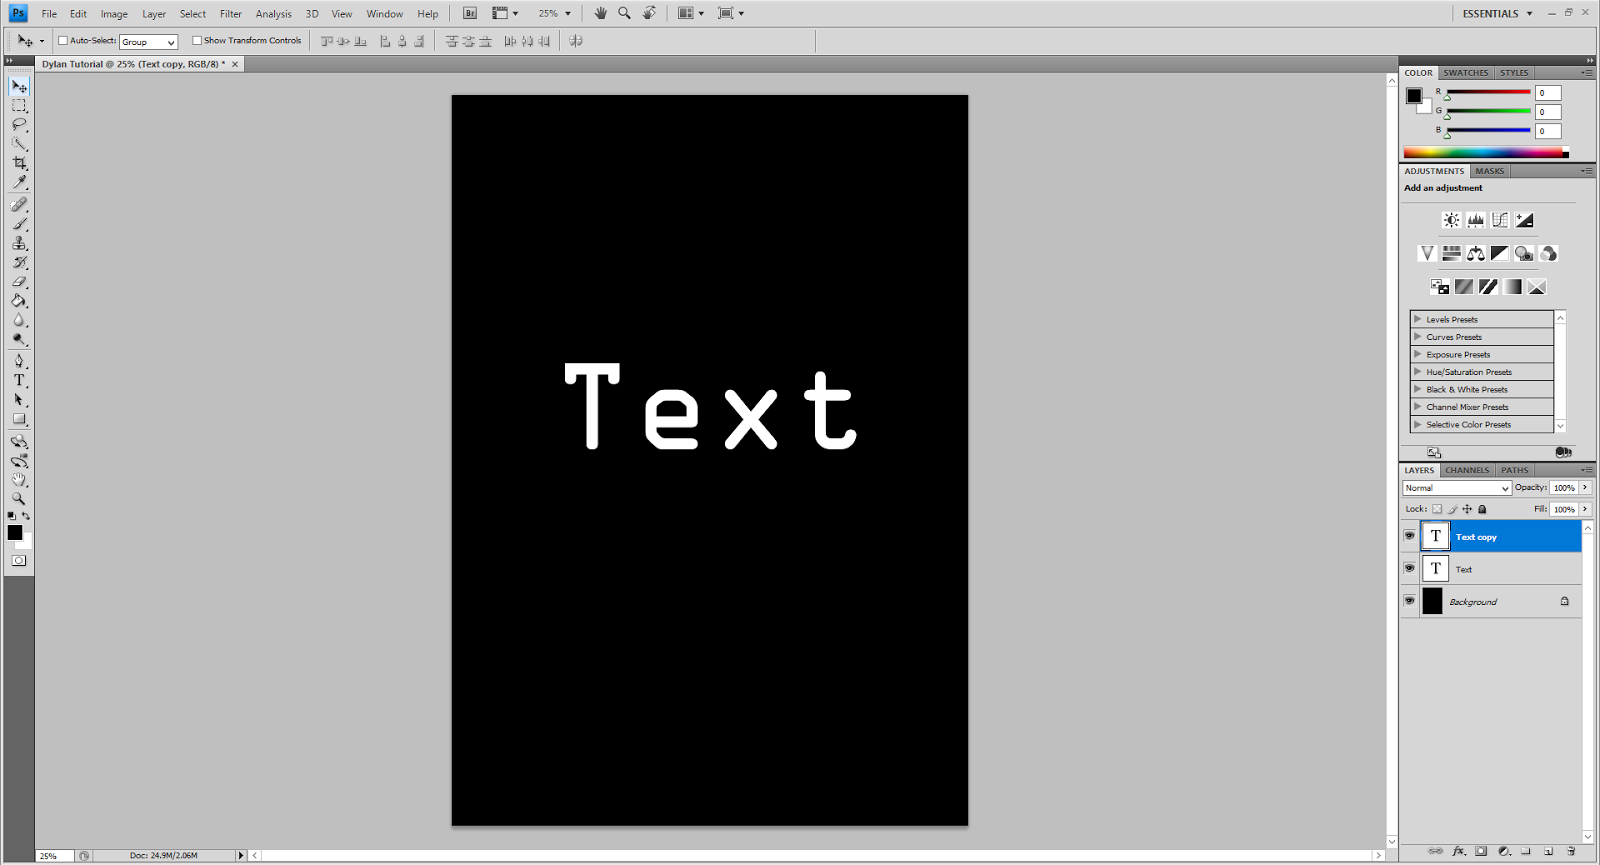Open the Analysis menu
1600x865 pixels.
point(274,14)
